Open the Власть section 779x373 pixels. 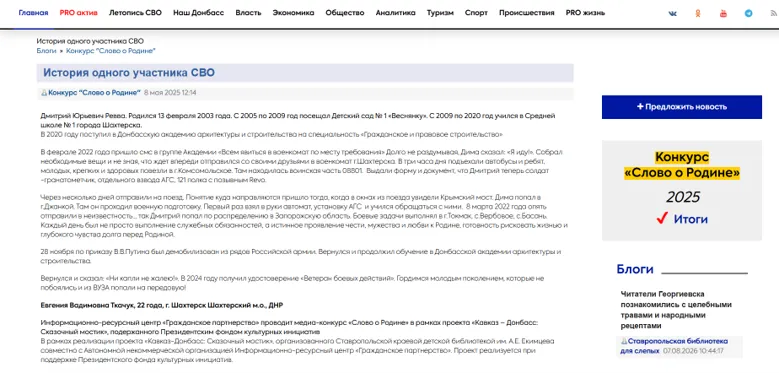[x=248, y=13]
